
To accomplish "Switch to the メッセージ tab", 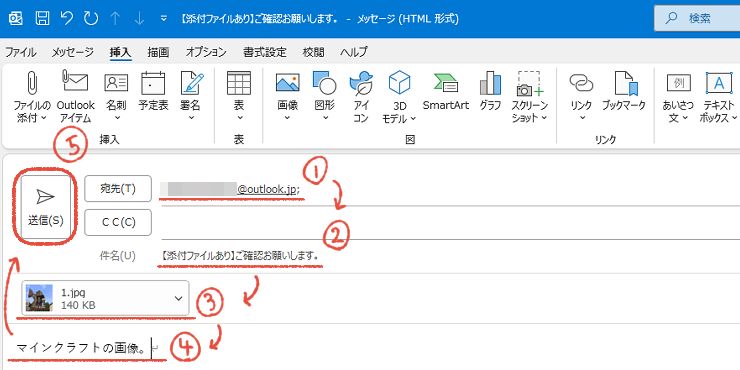I will (73, 52).
